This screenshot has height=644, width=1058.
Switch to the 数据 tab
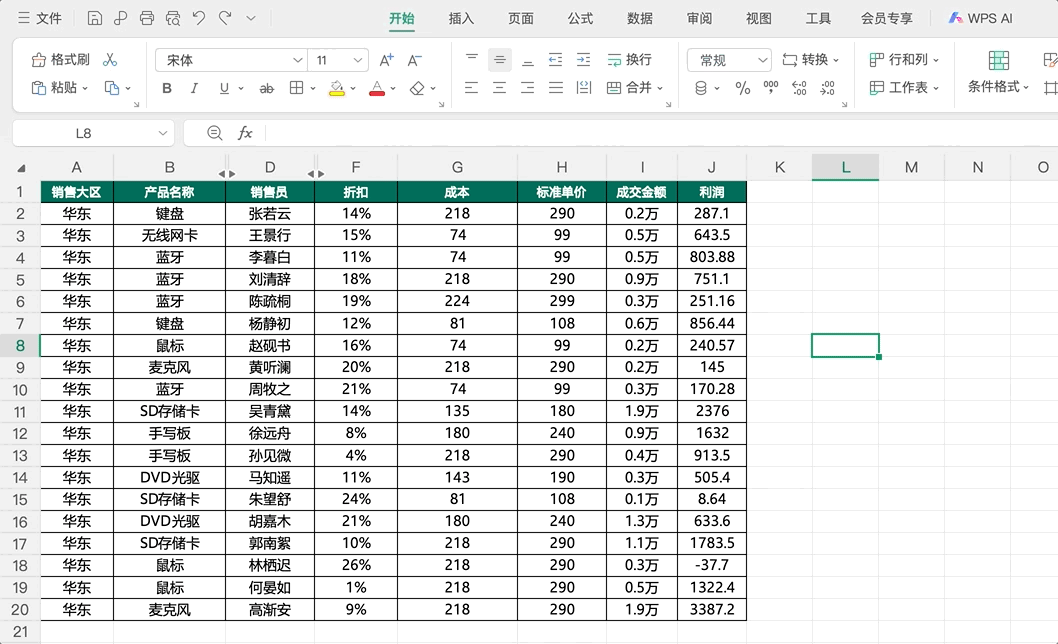tap(640, 18)
